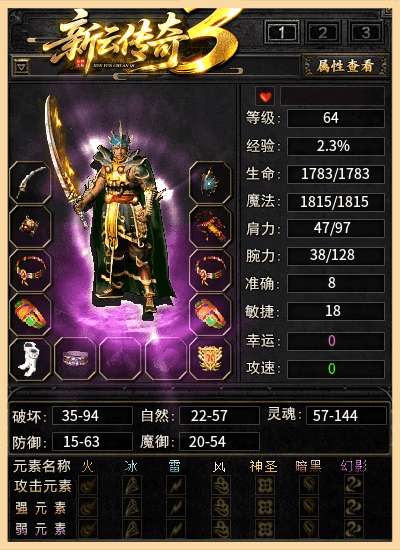The image size is (400, 550).
Task: Click the phantom weak element icon
Action: (354, 528)
